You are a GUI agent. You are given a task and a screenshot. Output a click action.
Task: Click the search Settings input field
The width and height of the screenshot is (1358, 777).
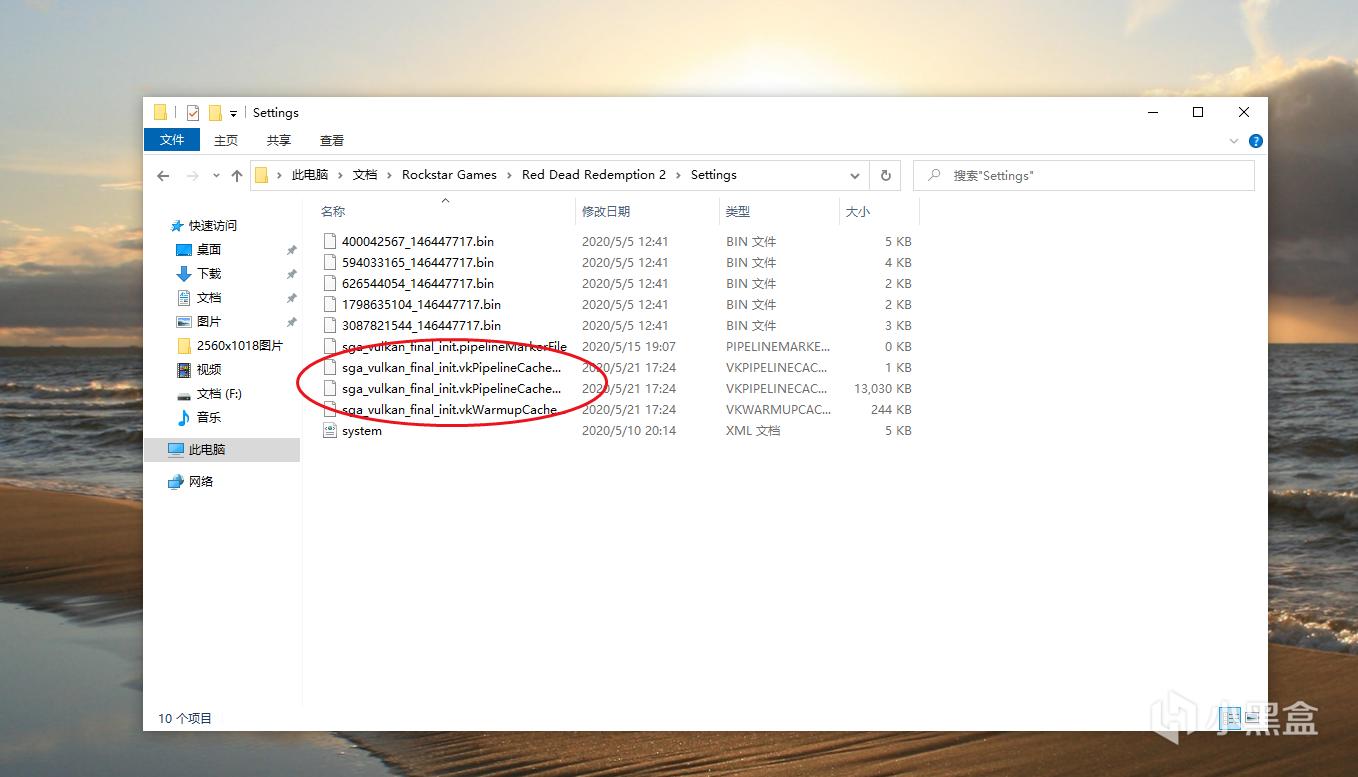(1084, 175)
